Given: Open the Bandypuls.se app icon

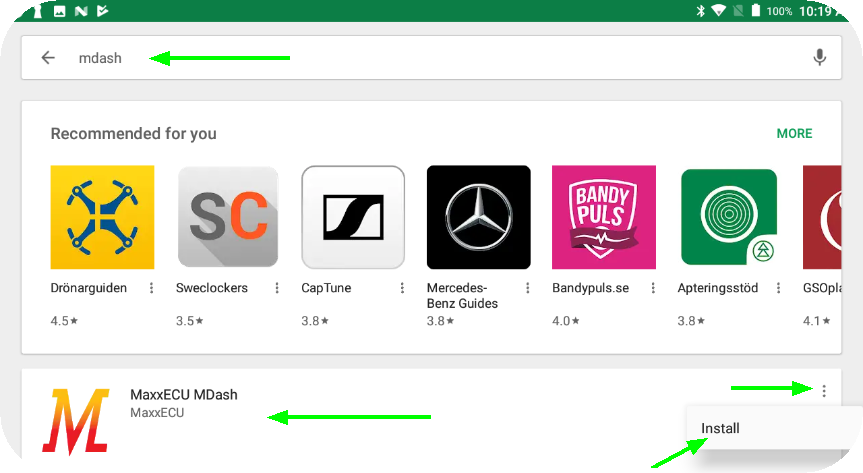Looking at the screenshot, I should point(604,217).
